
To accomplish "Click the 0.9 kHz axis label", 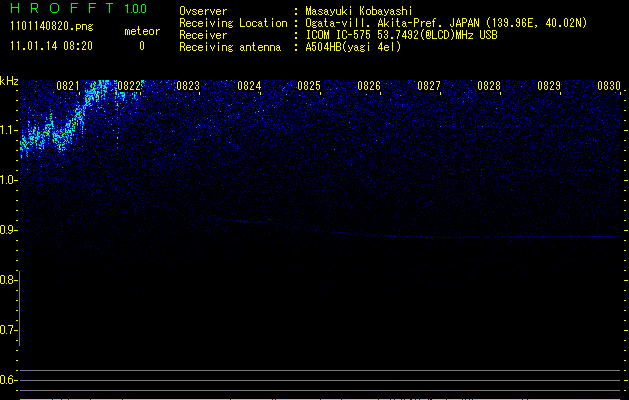I will click(x=7, y=230).
